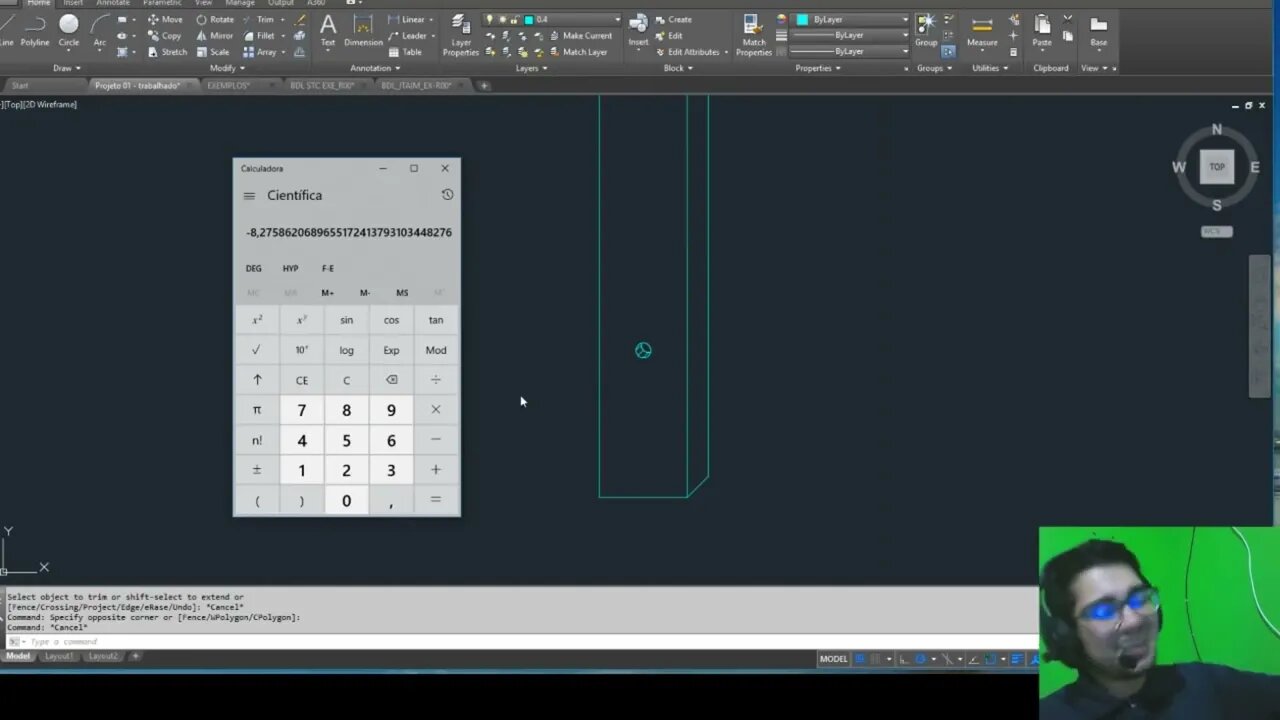
Task: Click the calculator memory store MS button
Action: click(402, 293)
